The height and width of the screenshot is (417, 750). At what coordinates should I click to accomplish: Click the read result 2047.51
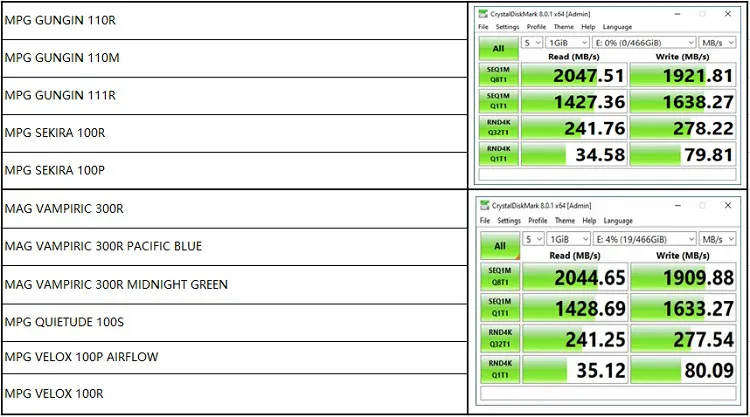coord(574,75)
